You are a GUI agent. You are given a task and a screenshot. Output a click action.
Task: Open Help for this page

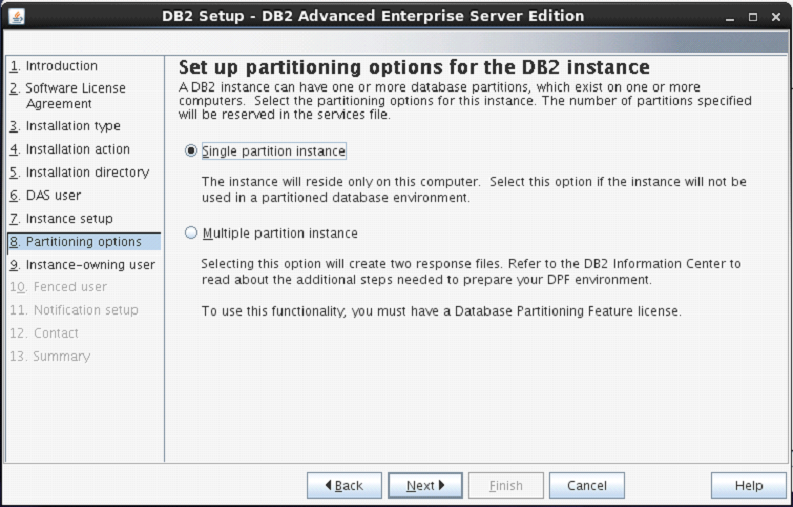[x=749, y=486]
